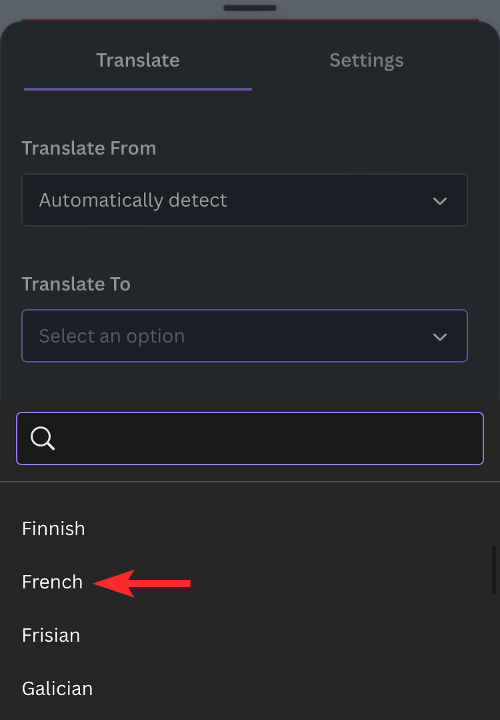Open the Select an option dropdown

(245, 336)
